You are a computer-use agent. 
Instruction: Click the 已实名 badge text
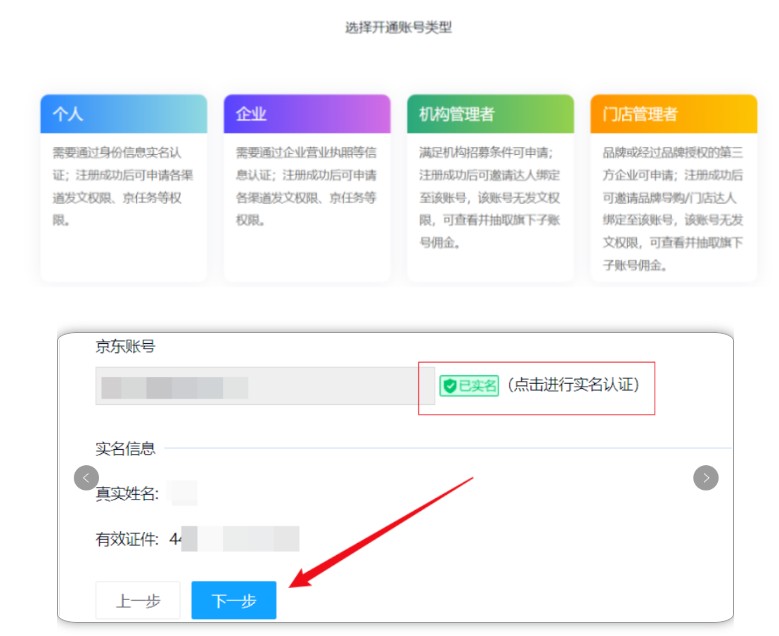coord(476,385)
